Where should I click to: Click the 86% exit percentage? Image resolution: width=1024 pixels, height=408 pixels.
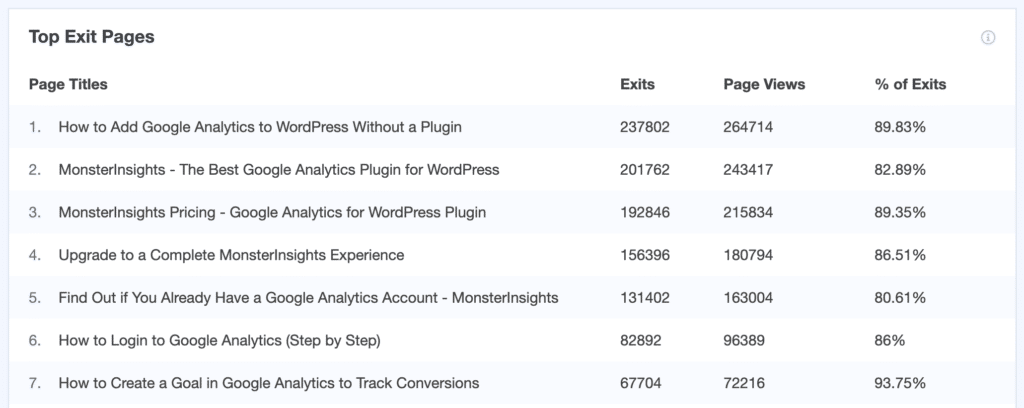(889, 340)
